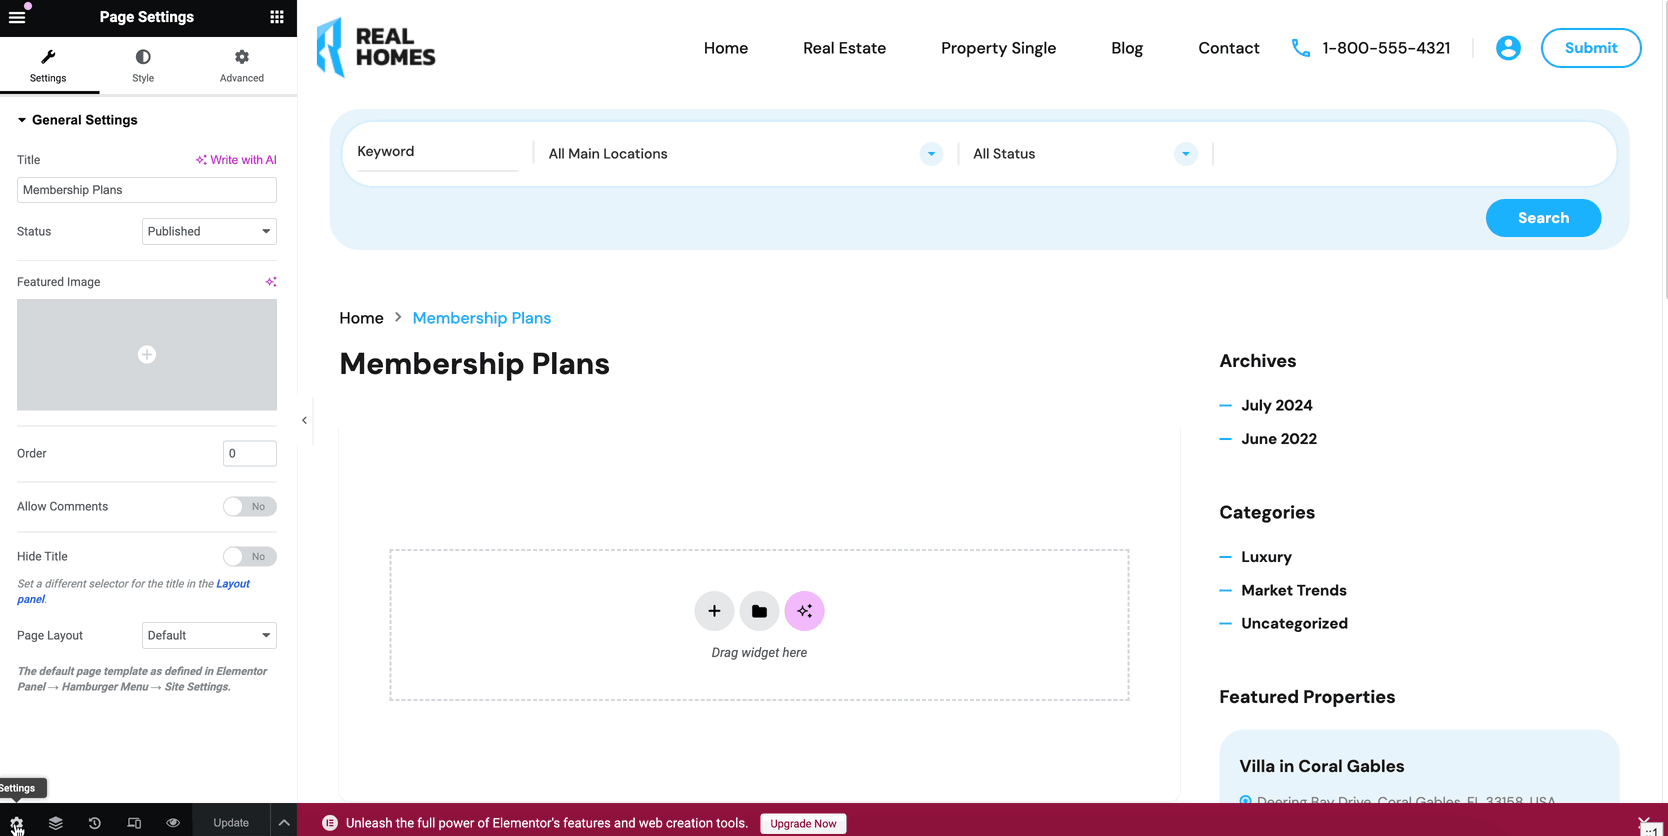
Task: Open Market Trends category
Action: pos(1294,590)
